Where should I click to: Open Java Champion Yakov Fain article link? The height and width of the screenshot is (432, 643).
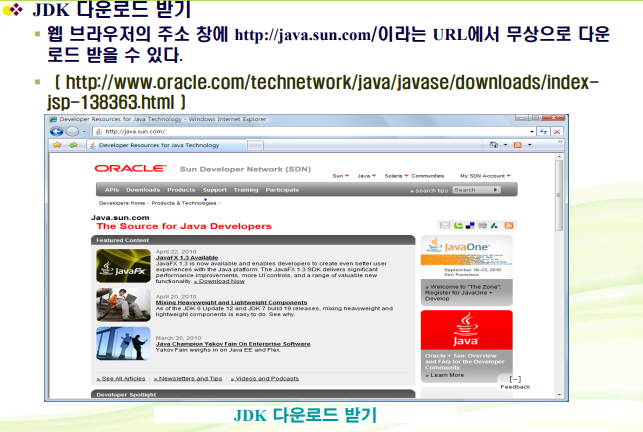233,344
